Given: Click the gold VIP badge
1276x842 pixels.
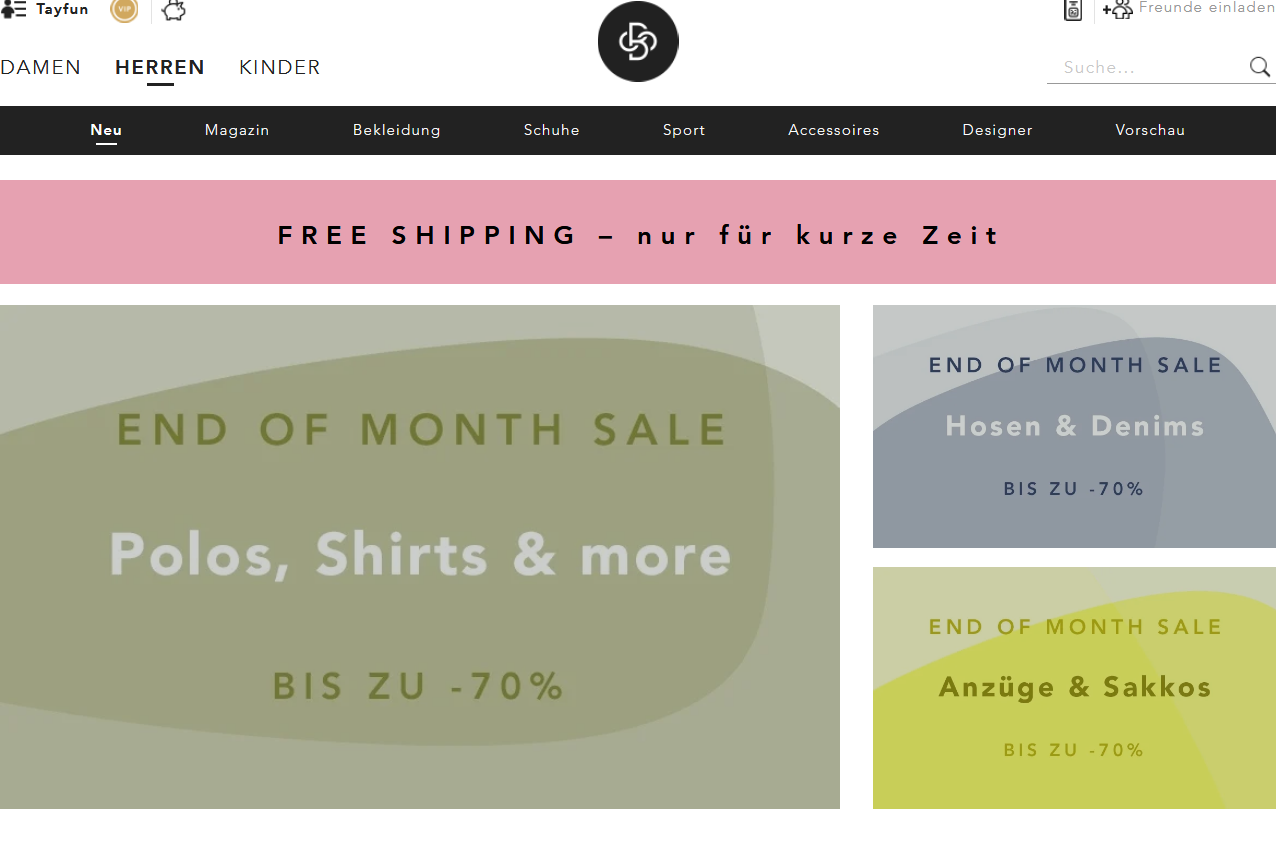Looking at the screenshot, I should [124, 10].
